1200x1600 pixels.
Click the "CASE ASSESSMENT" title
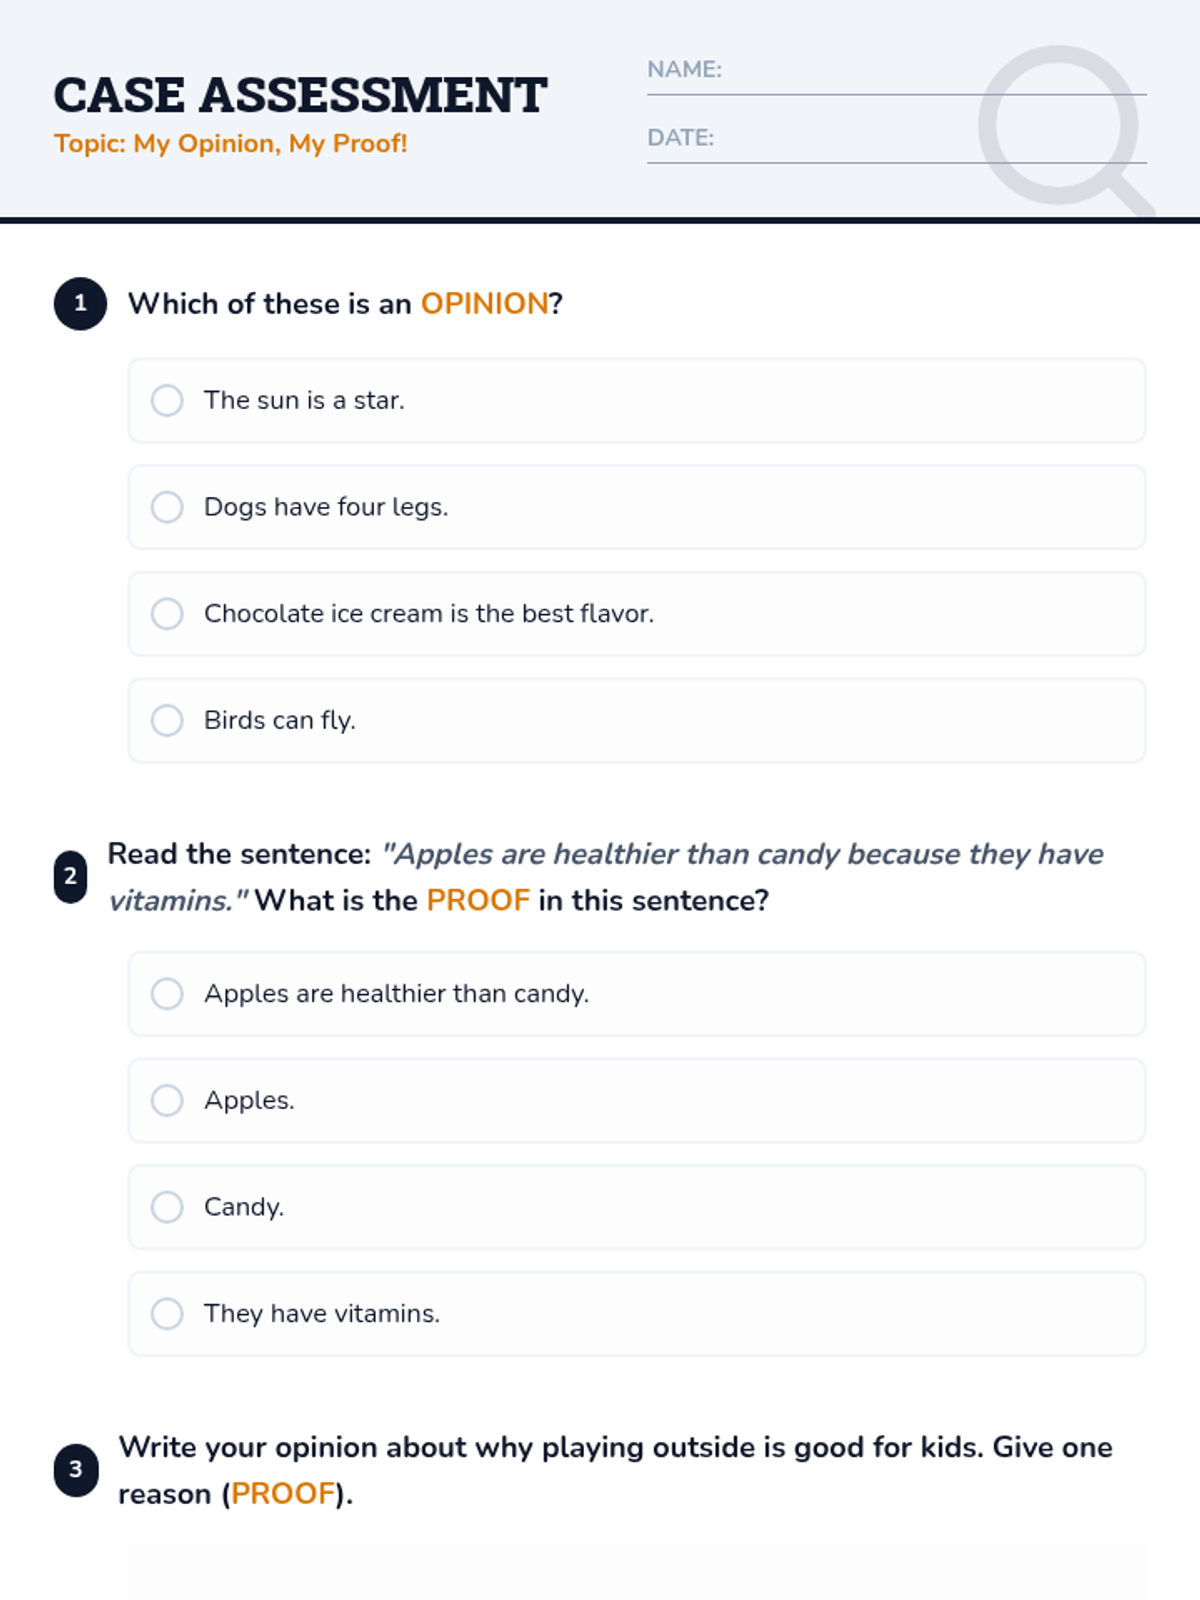300,96
